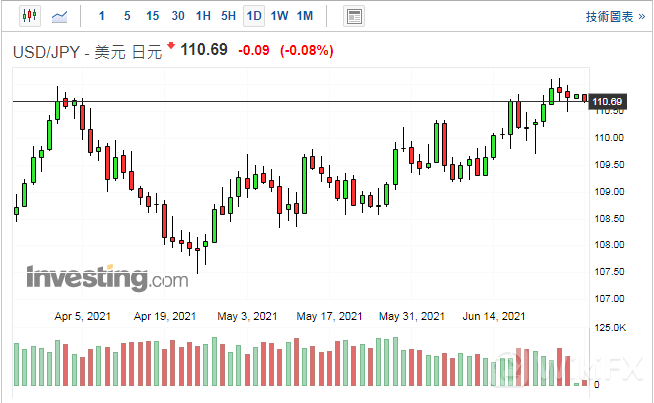This screenshot has width=654, height=403.
Task: Open the chart layout panel icon
Action: pyautogui.click(x=353, y=16)
